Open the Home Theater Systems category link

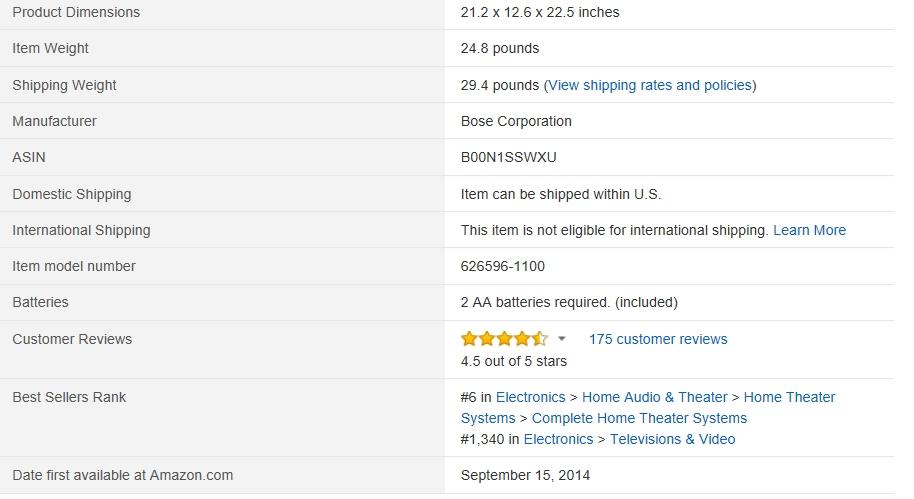coord(789,397)
